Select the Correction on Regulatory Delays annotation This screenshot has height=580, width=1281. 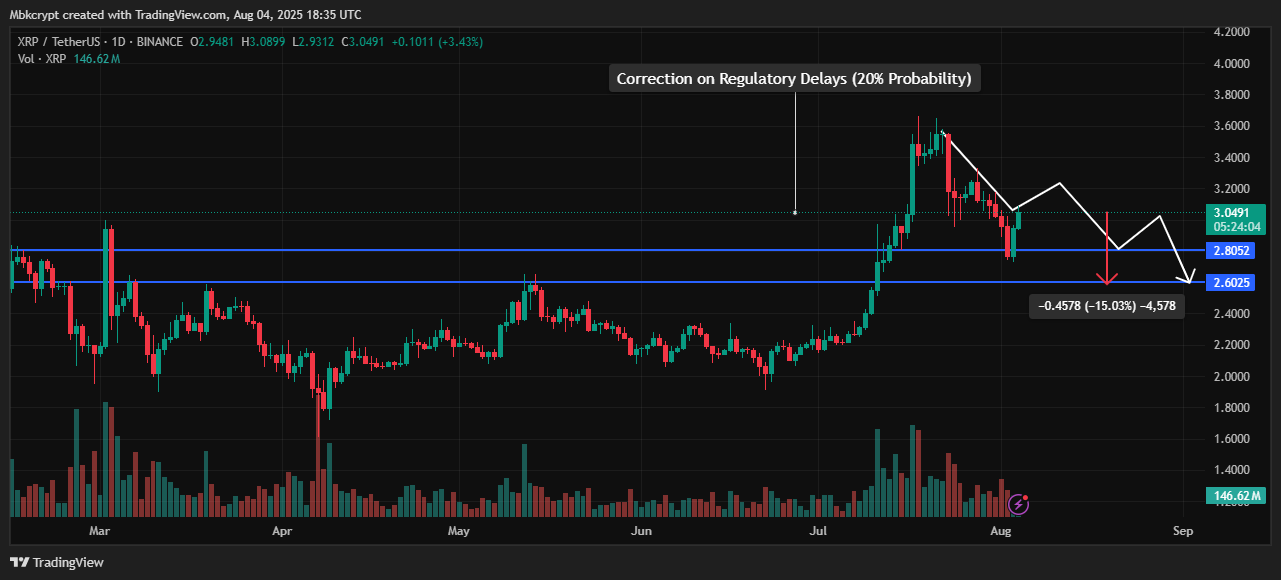tap(794, 79)
